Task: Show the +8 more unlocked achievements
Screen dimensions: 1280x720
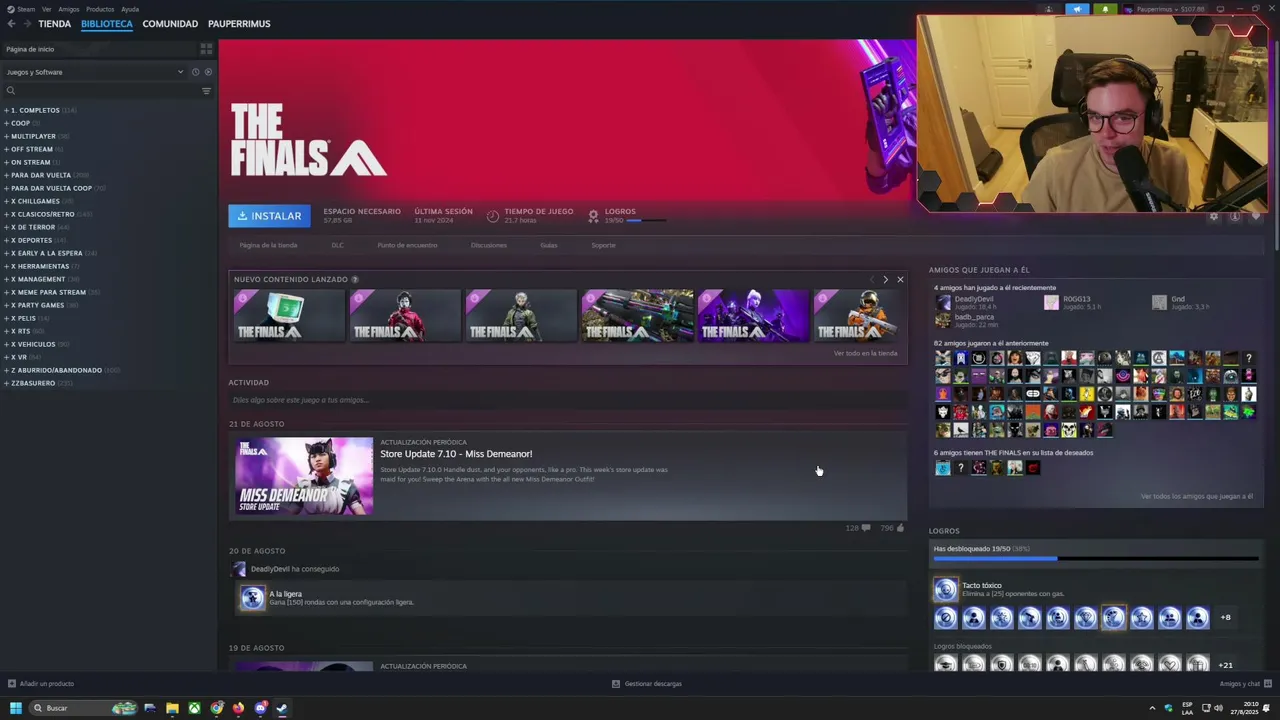Action: click(1226, 618)
